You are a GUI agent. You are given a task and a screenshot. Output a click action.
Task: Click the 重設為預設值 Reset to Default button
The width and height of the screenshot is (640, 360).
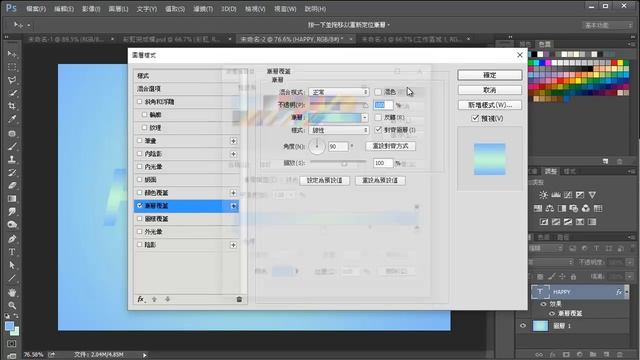380,180
